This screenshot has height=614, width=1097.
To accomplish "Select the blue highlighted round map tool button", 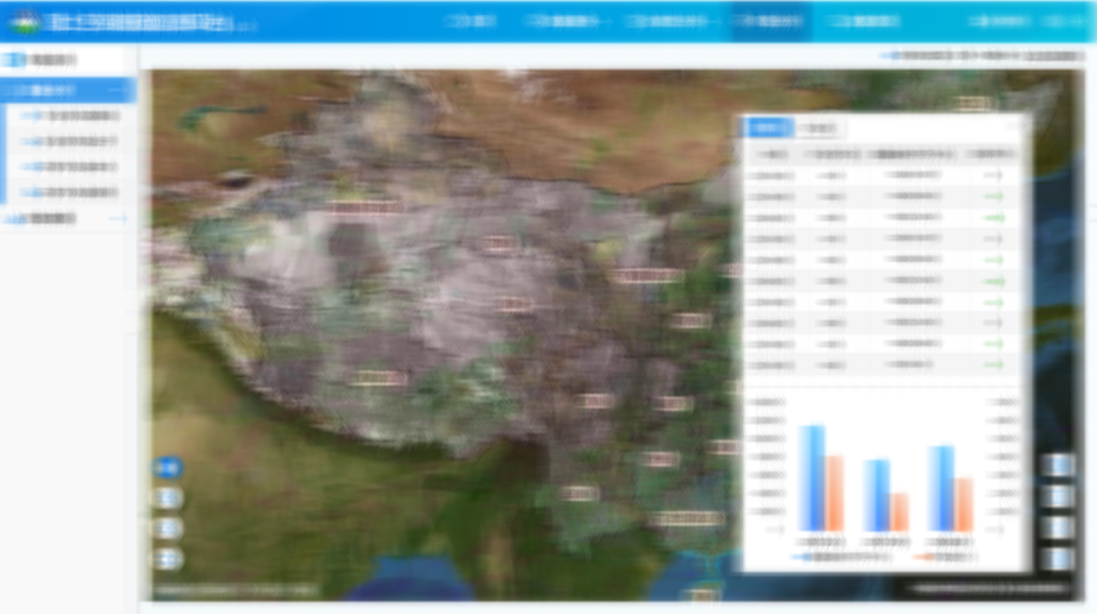I will click(167, 467).
